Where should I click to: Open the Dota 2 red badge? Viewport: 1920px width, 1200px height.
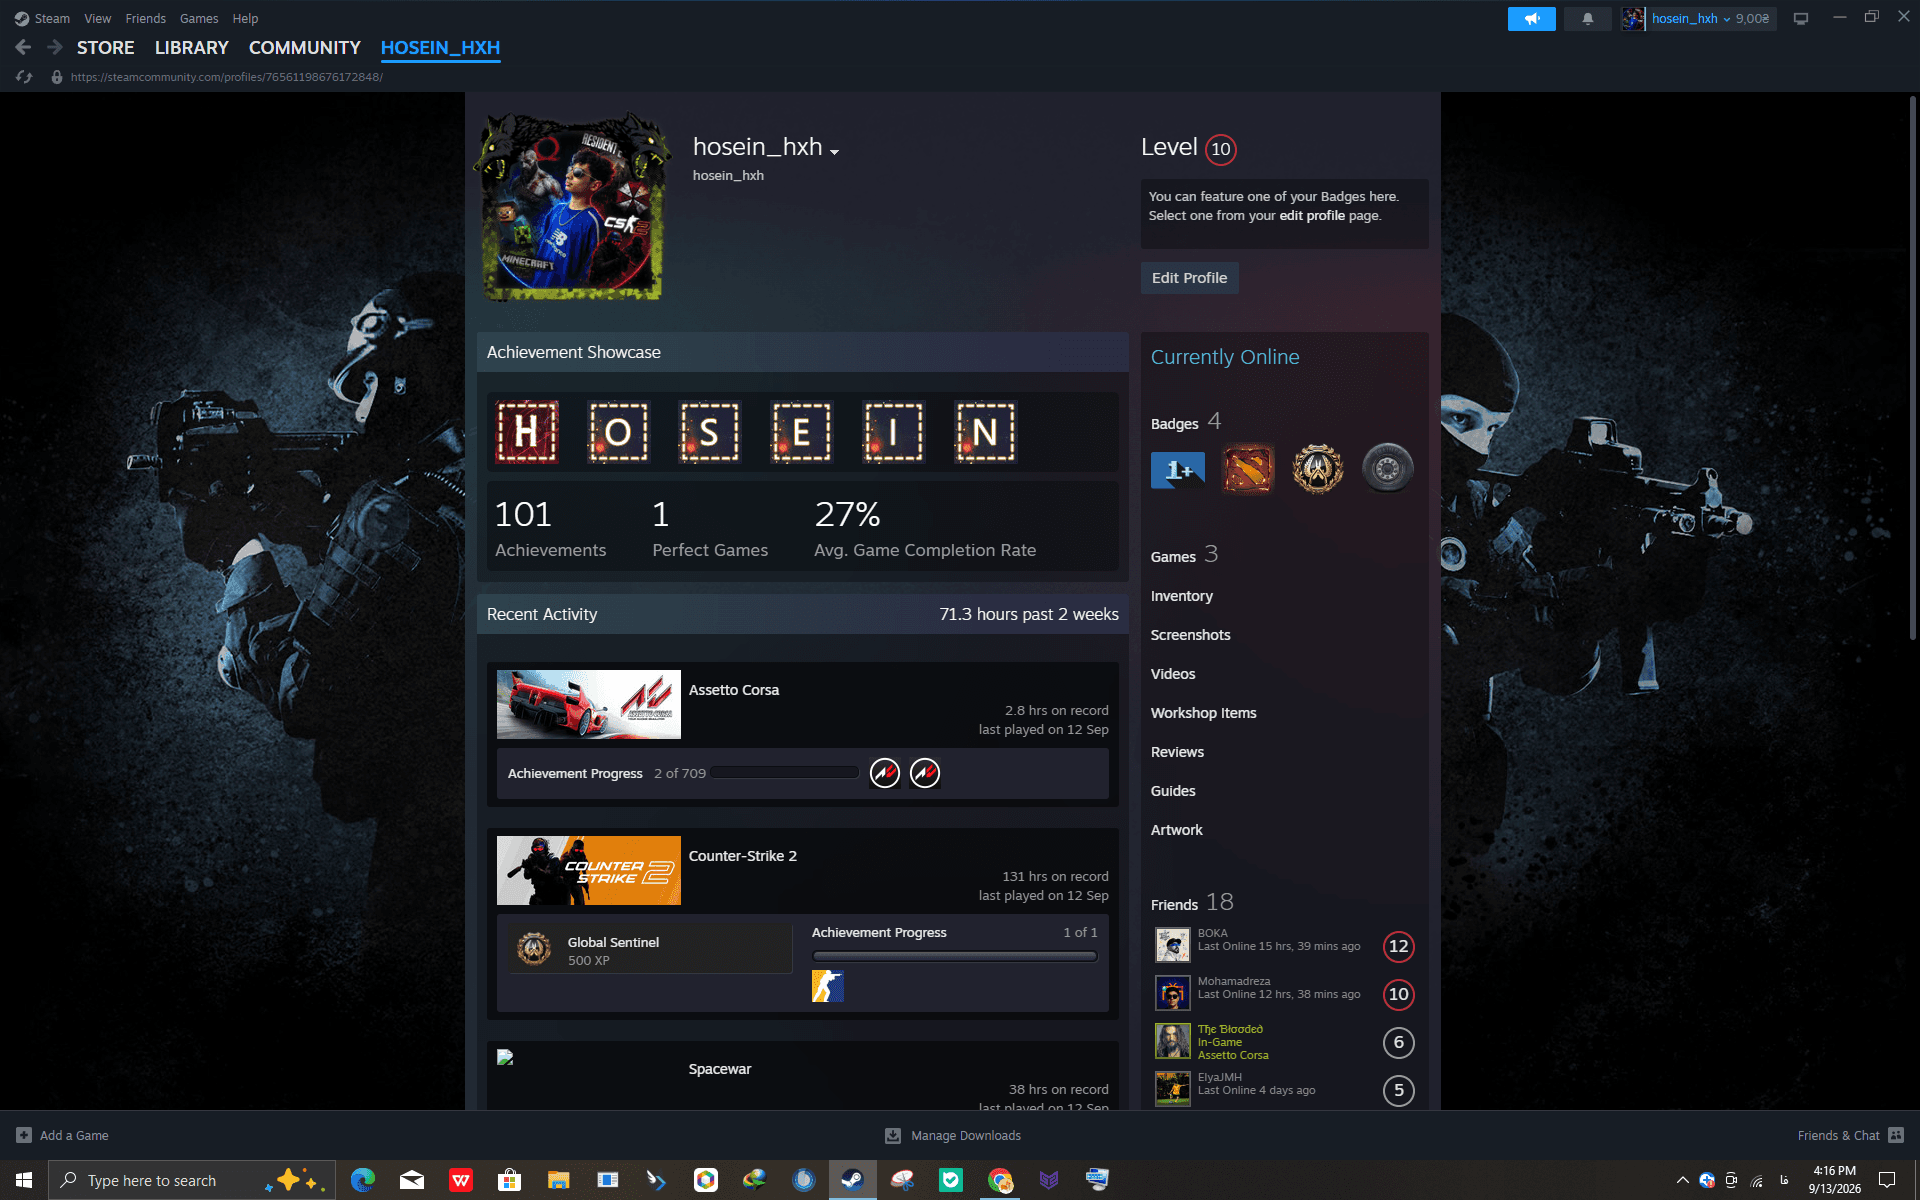[1248, 468]
